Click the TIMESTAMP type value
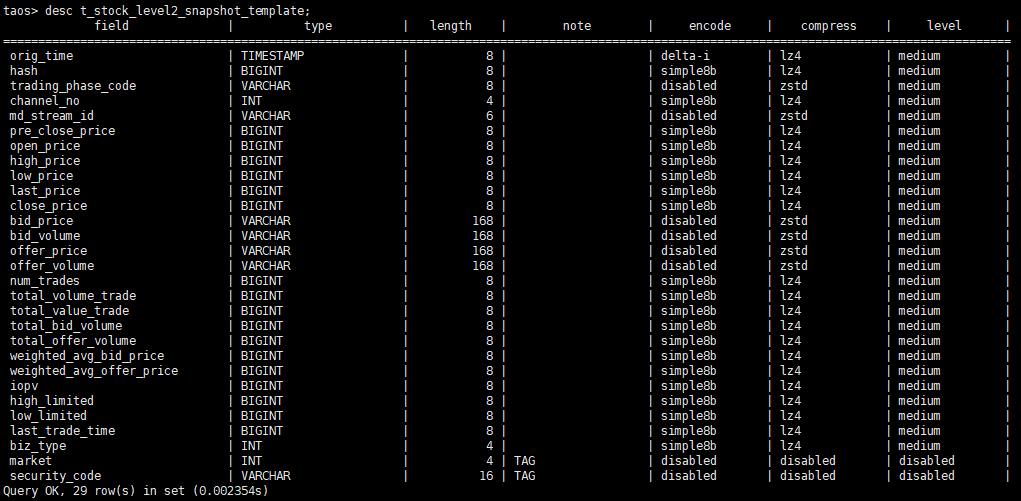1021x501 pixels. click(273, 56)
